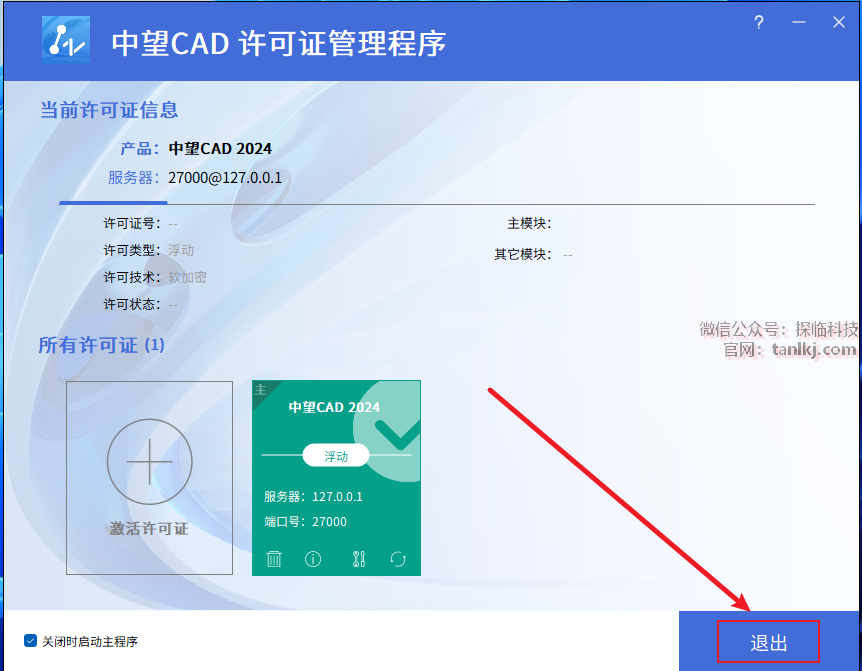Screen dimensions: 862x671
Task: Toggle 关闭时启动主程序 checkbox
Action: pyautogui.click(x=30, y=641)
